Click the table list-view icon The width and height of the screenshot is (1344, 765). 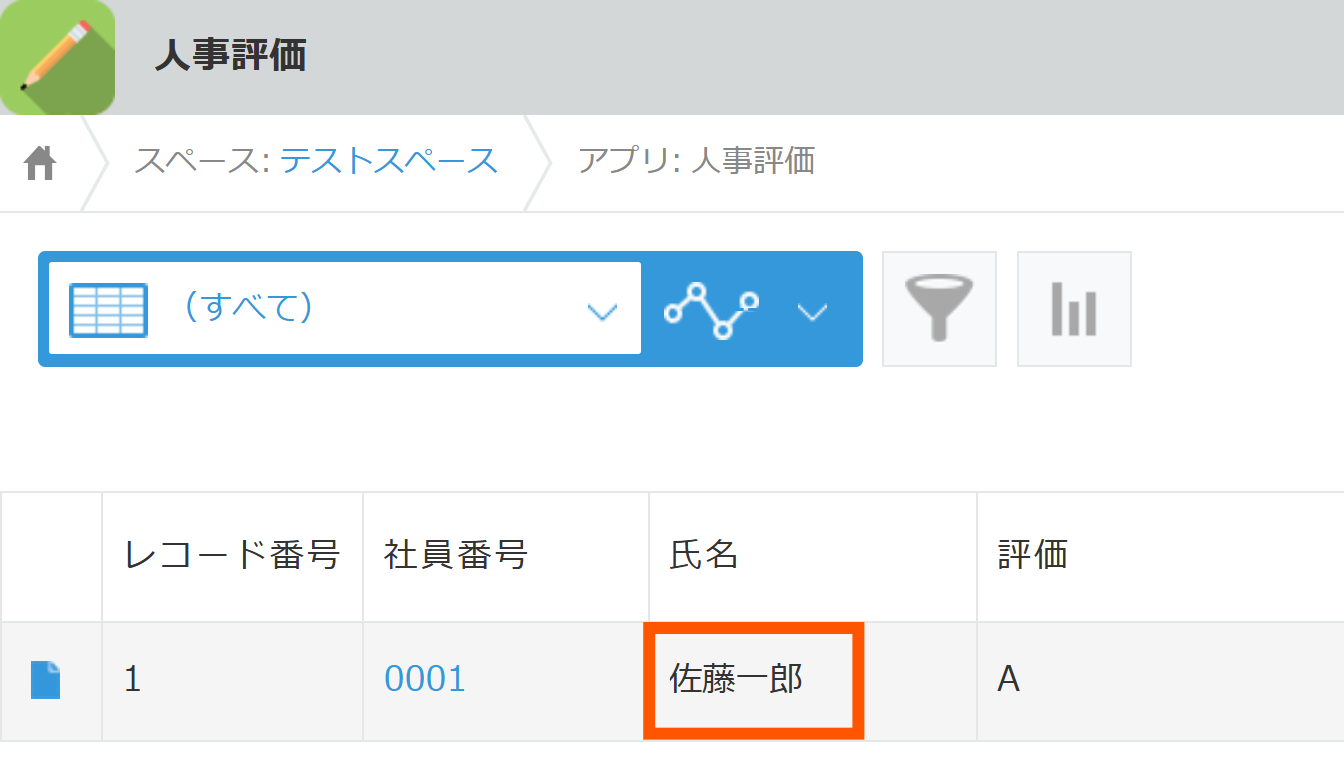108,309
